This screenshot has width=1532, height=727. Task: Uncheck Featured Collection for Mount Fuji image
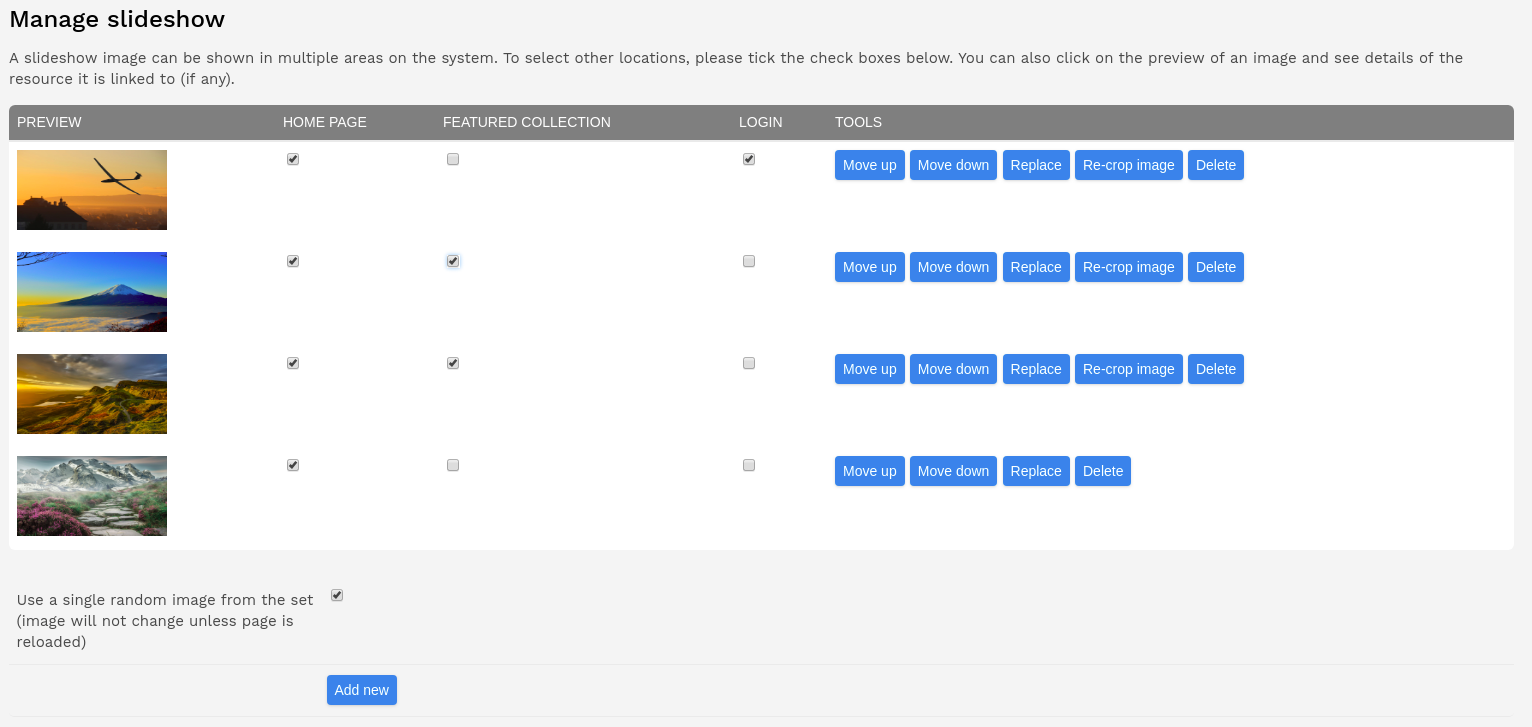[x=453, y=261]
